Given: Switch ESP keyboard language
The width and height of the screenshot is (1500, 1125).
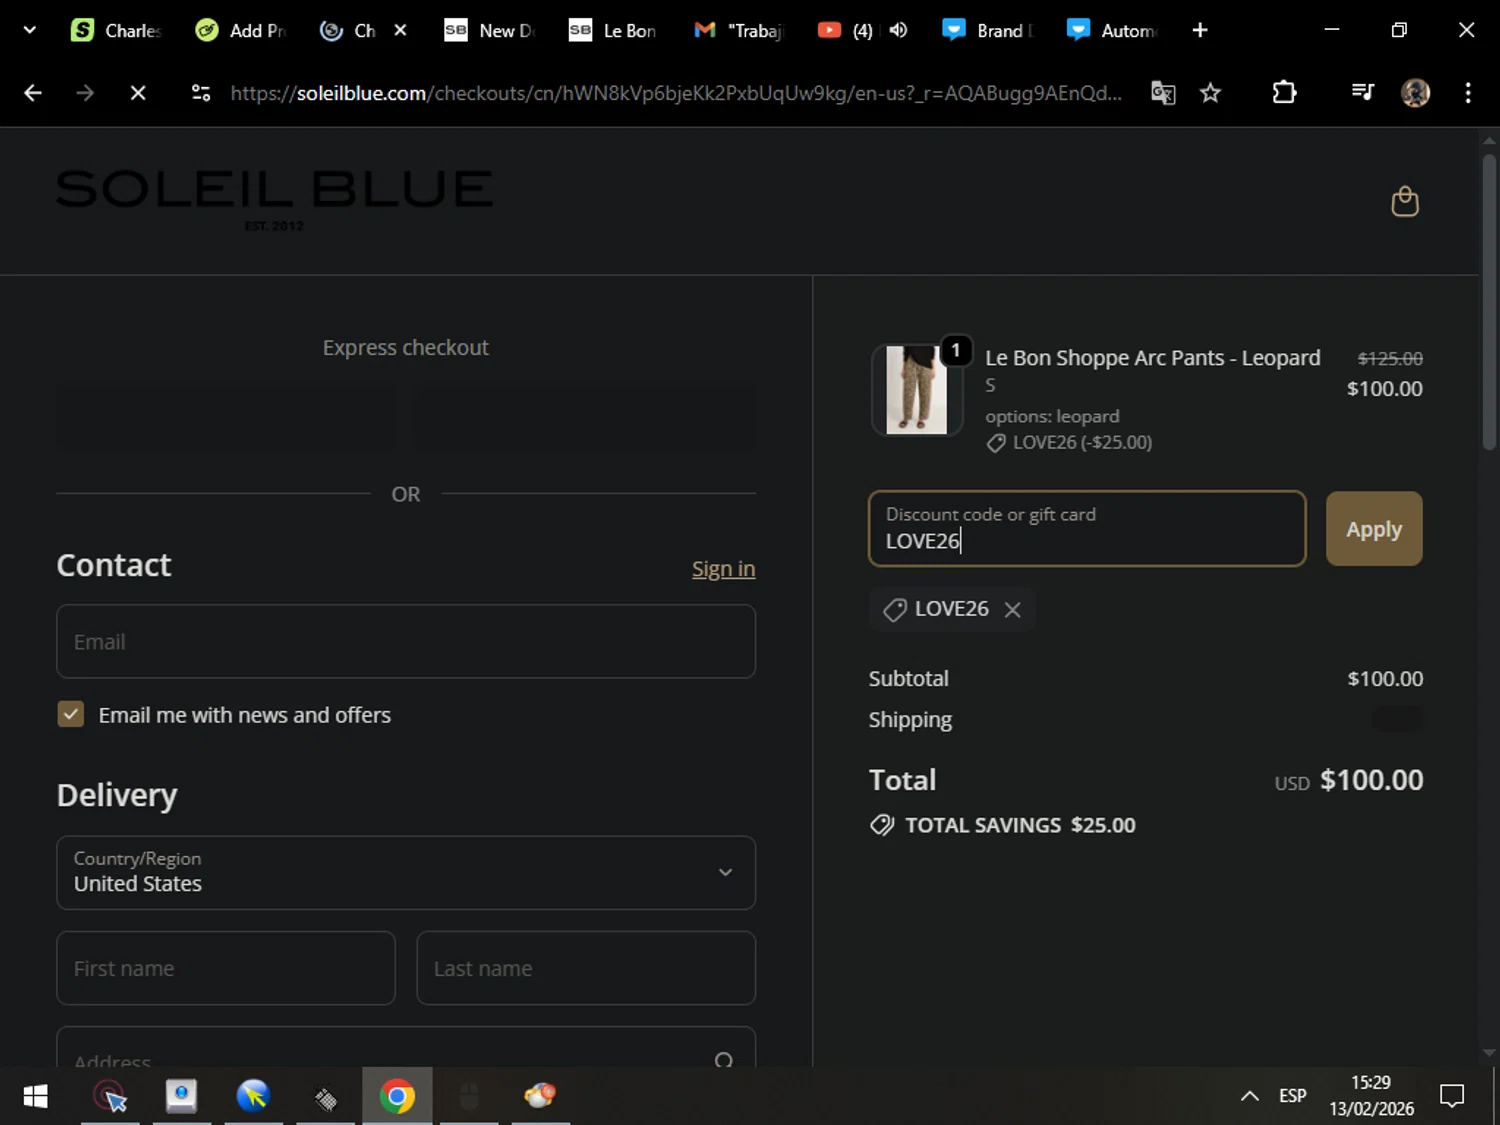Looking at the screenshot, I should pyautogui.click(x=1293, y=1096).
